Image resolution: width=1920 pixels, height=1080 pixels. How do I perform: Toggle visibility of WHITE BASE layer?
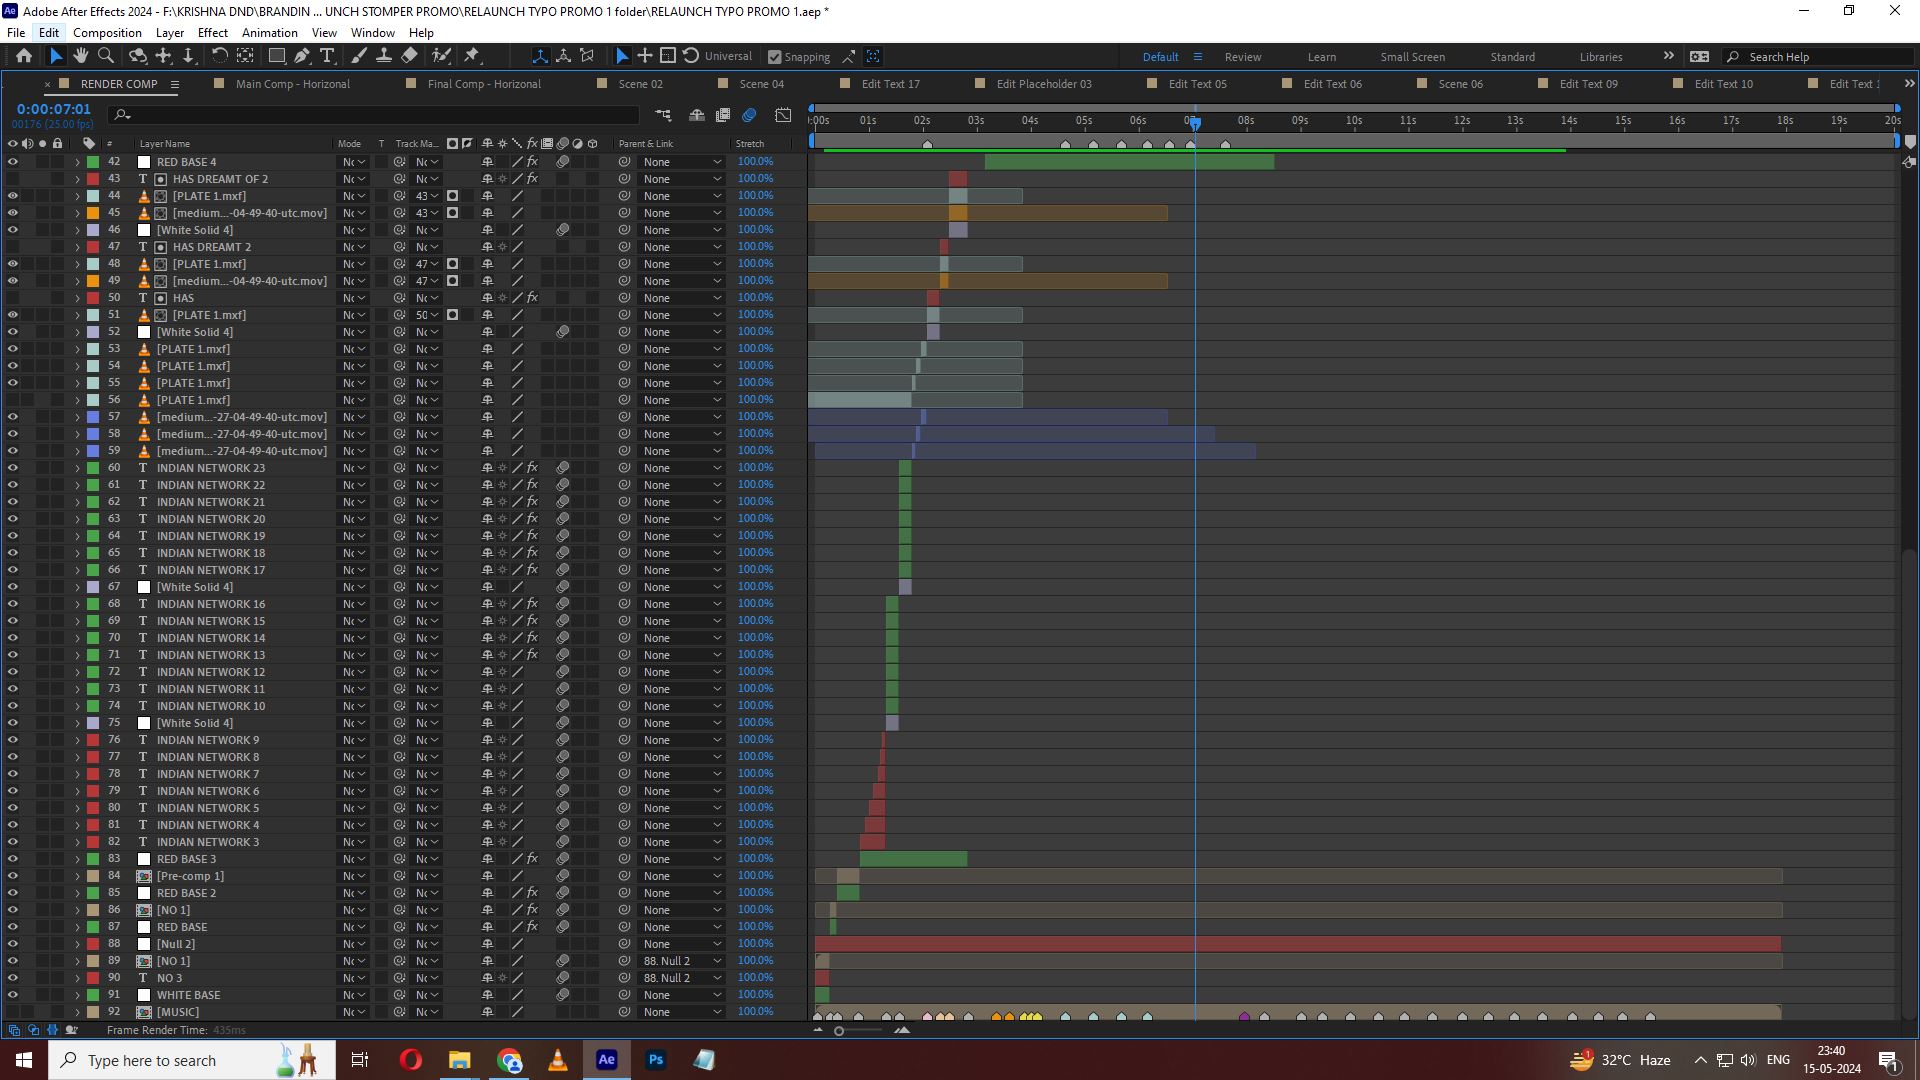coord(12,995)
